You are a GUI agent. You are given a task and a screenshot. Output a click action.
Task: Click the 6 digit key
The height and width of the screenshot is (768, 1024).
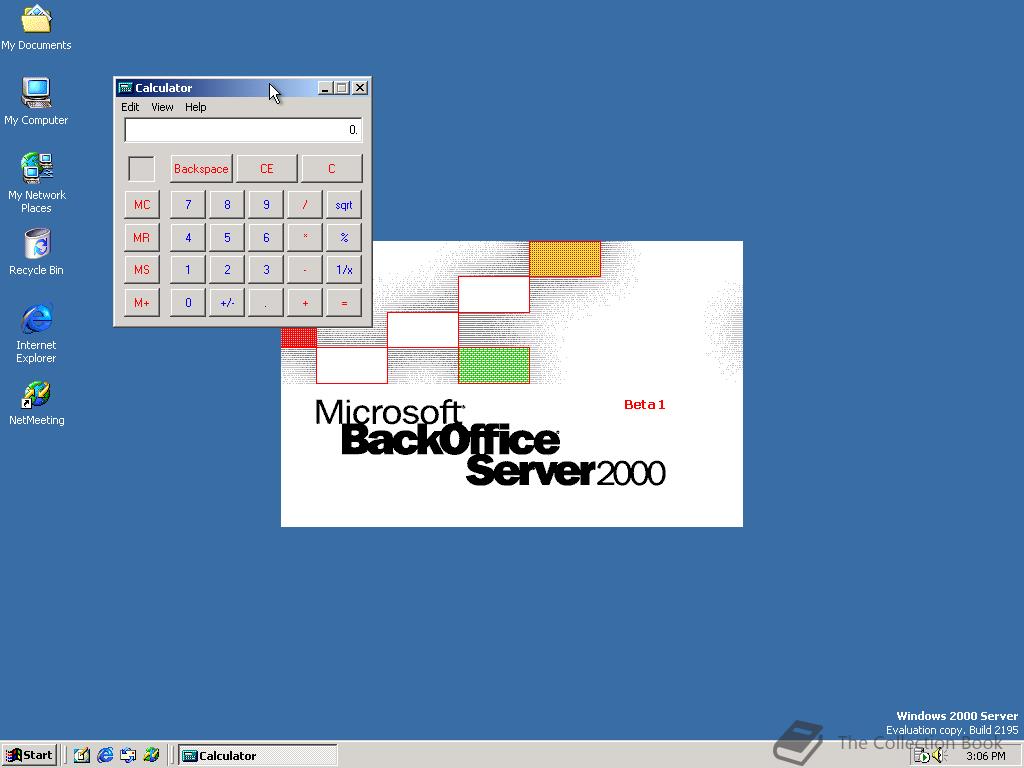266,237
